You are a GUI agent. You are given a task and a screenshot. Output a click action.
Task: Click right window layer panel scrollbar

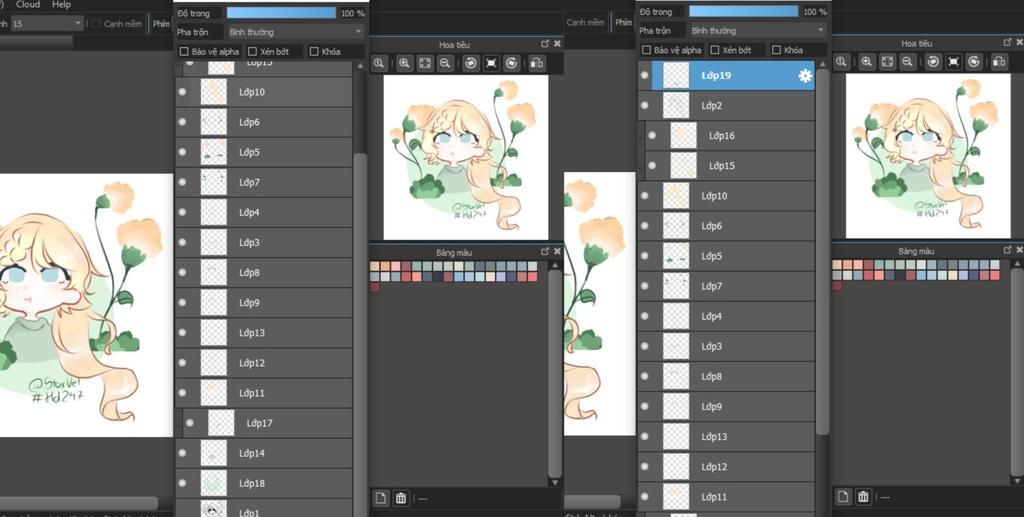point(822,251)
